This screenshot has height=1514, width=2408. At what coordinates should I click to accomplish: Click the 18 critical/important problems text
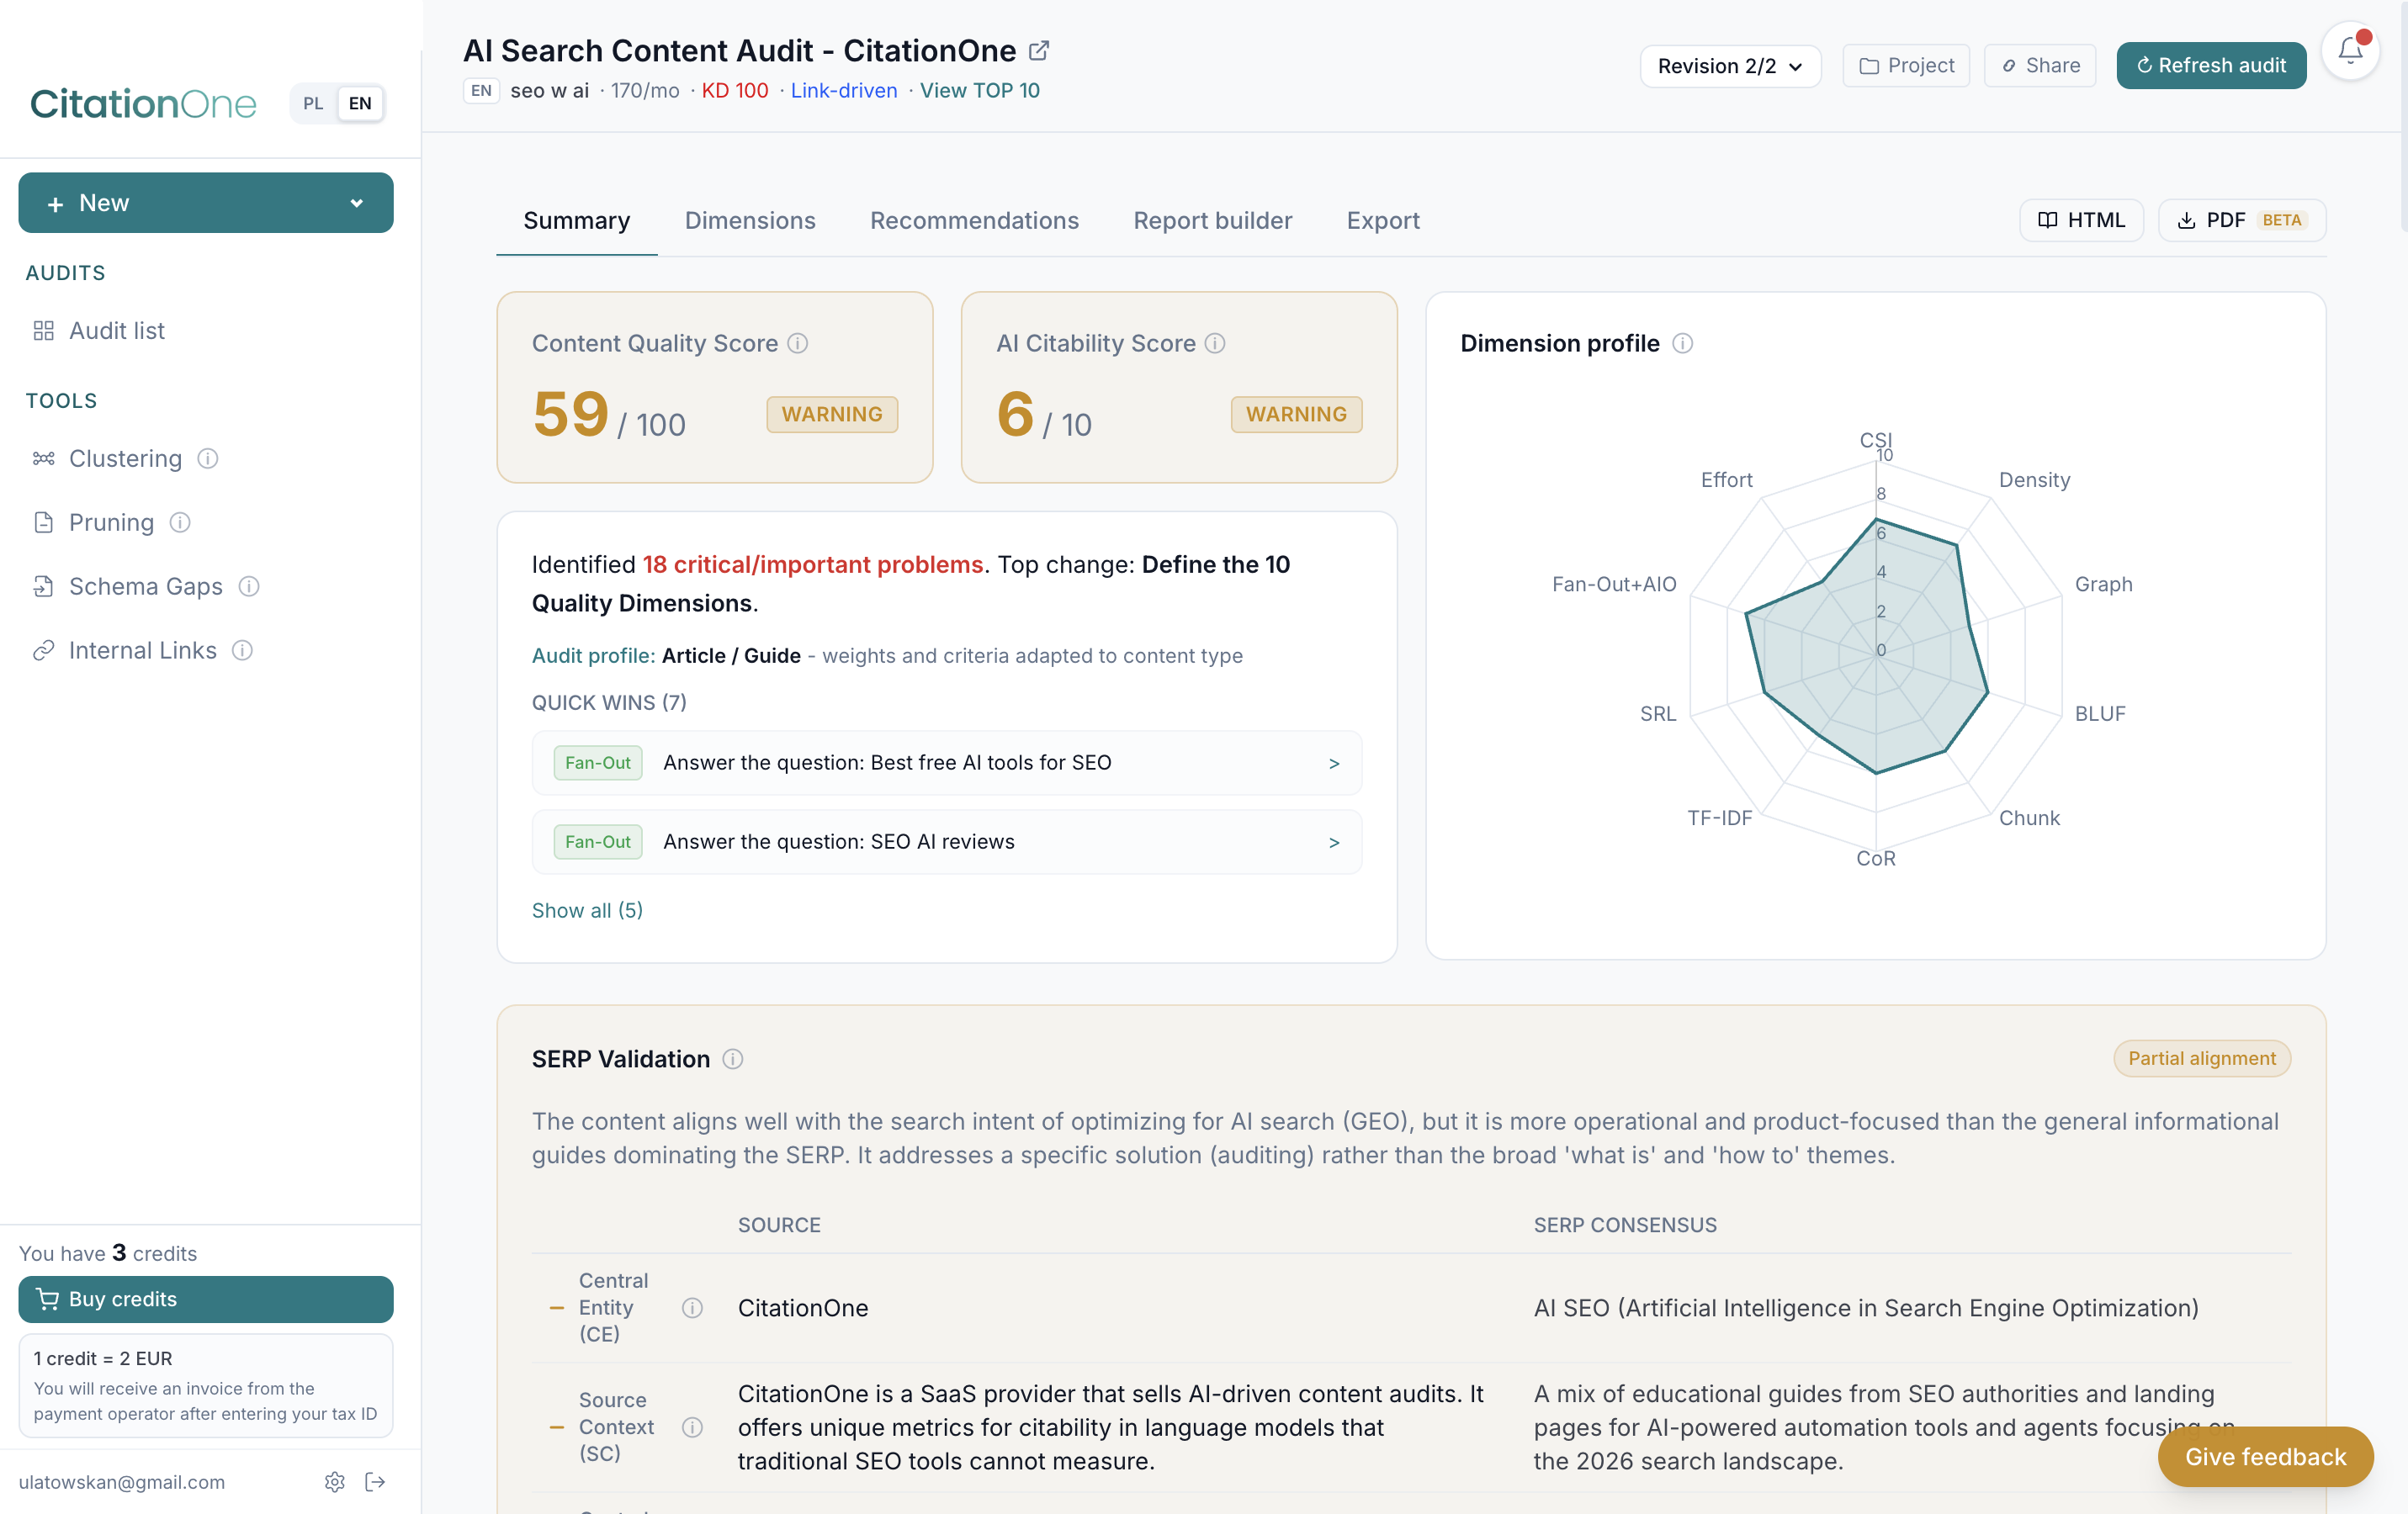point(813,564)
